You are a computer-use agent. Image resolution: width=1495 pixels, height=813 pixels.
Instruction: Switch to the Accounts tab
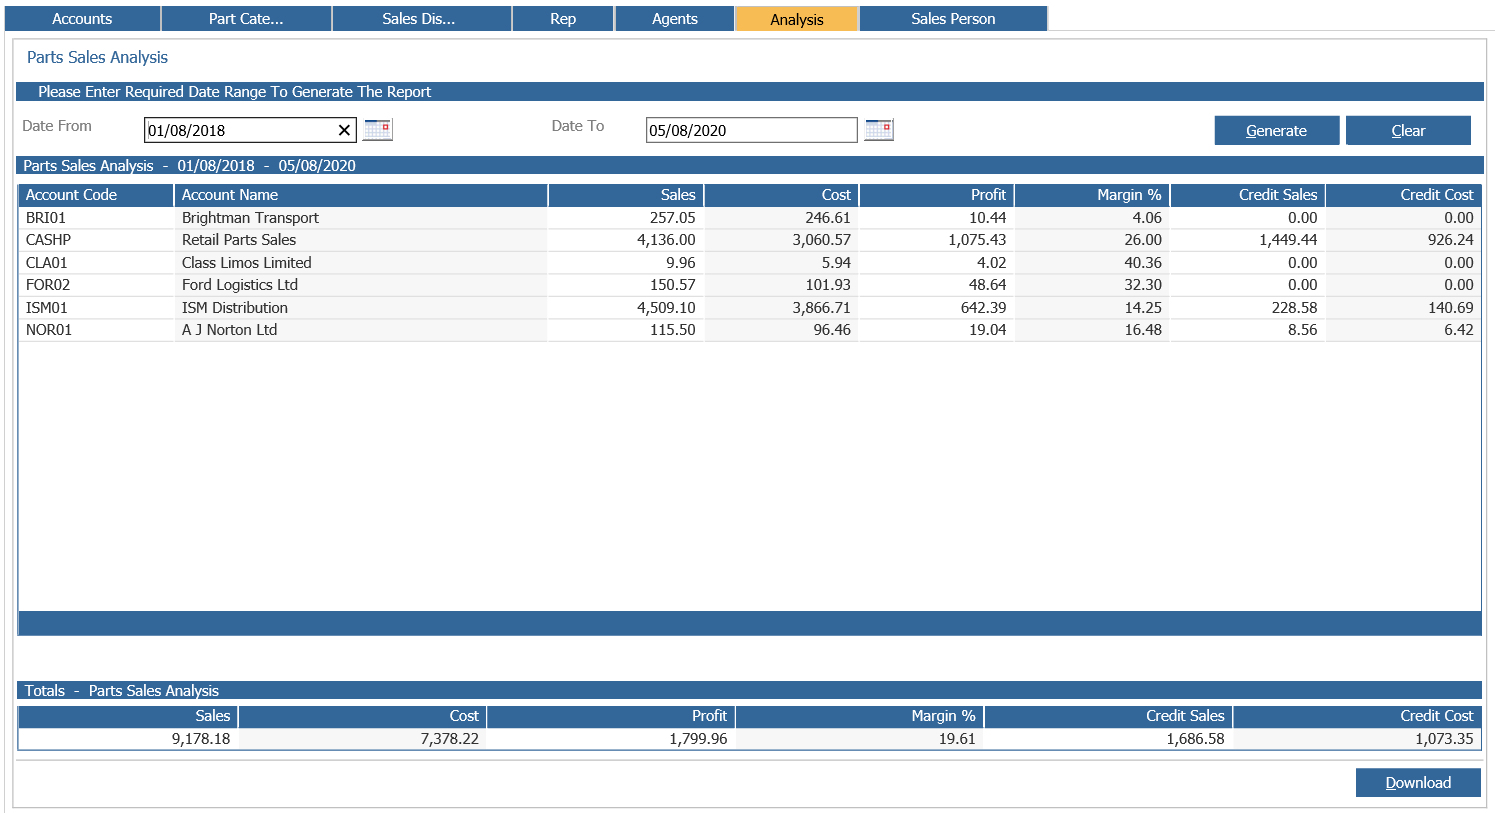point(82,19)
